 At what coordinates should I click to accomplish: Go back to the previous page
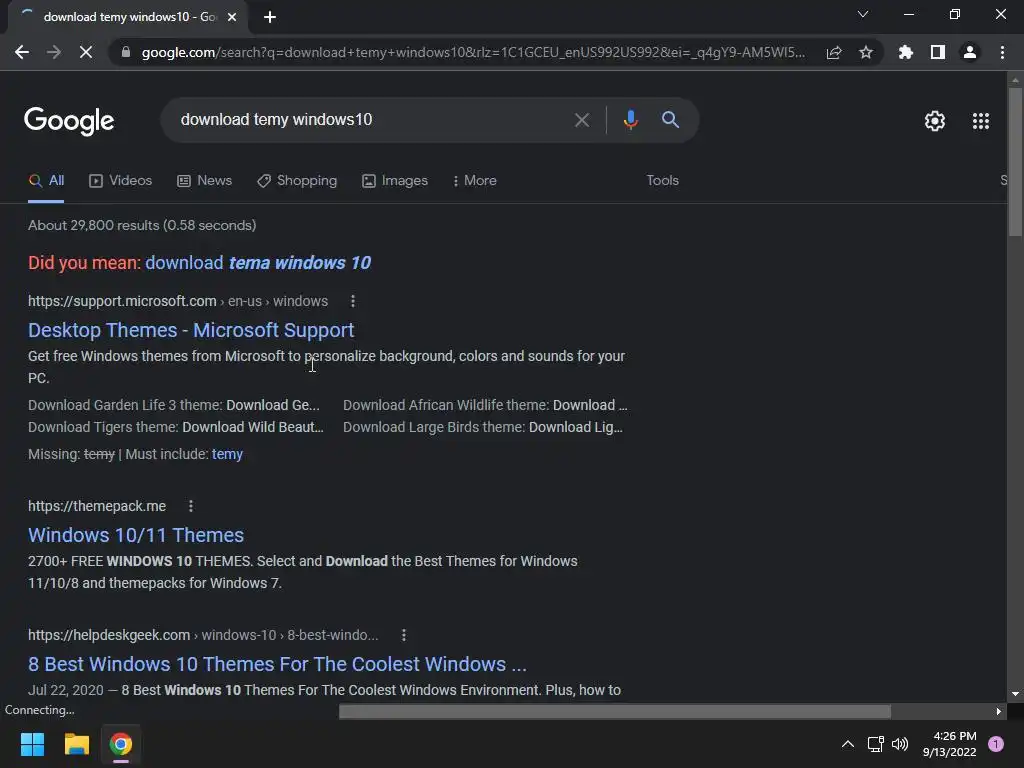click(x=22, y=52)
